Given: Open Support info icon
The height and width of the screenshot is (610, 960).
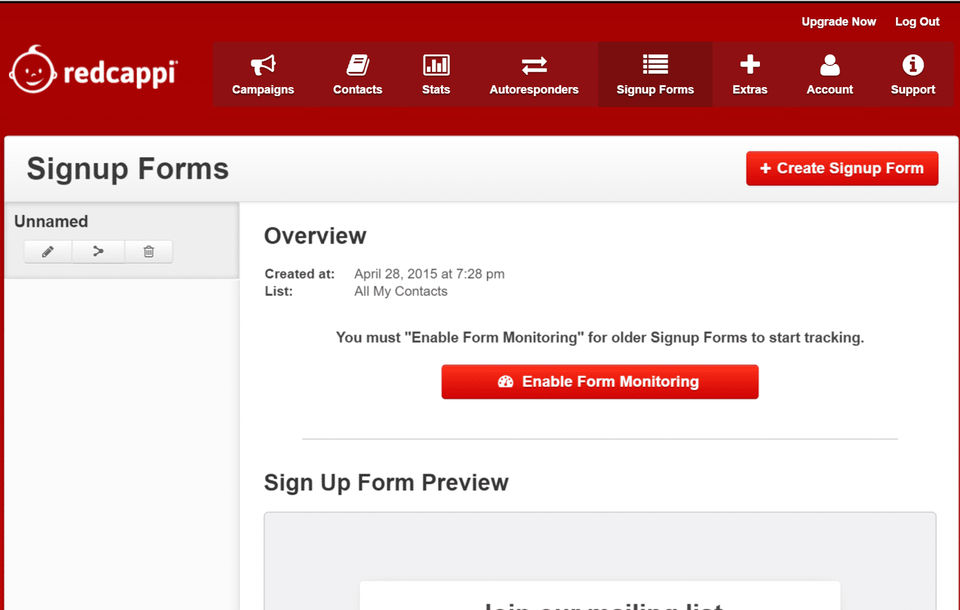Looking at the screenshot, I should click(x=913, y=64).
